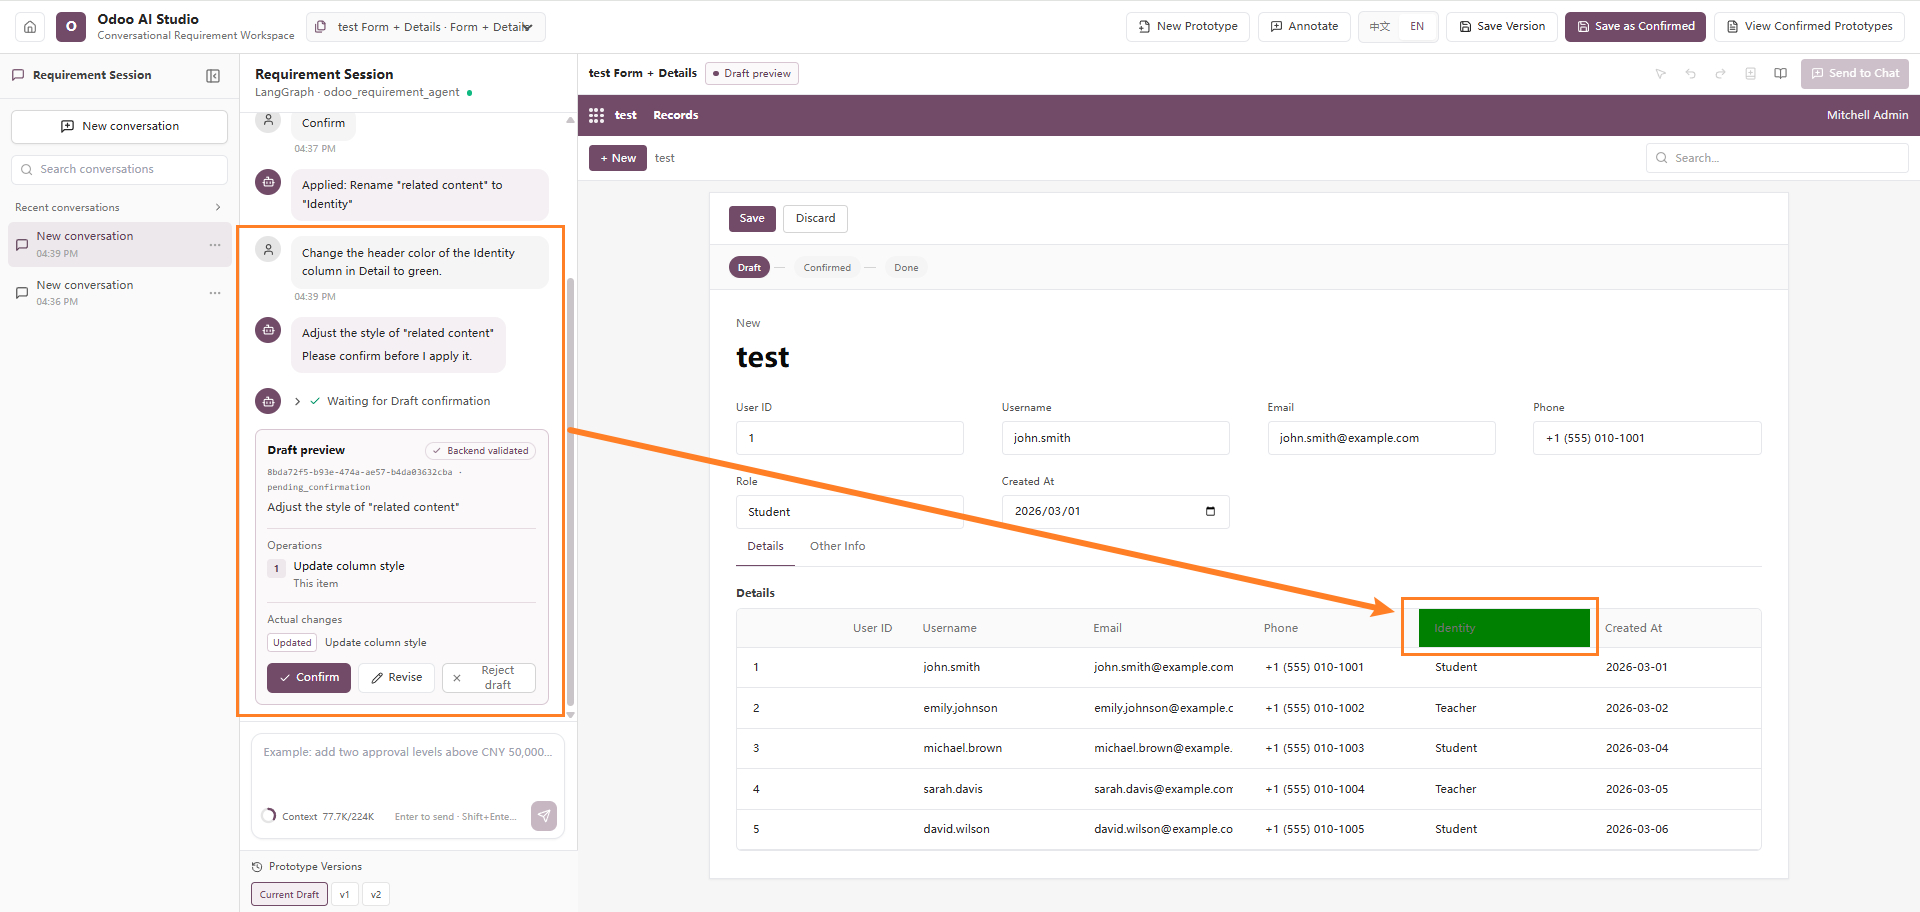This screenshot has height=912, width=1920.
Task: Redo the prototype change
Action: [1721, 74]
